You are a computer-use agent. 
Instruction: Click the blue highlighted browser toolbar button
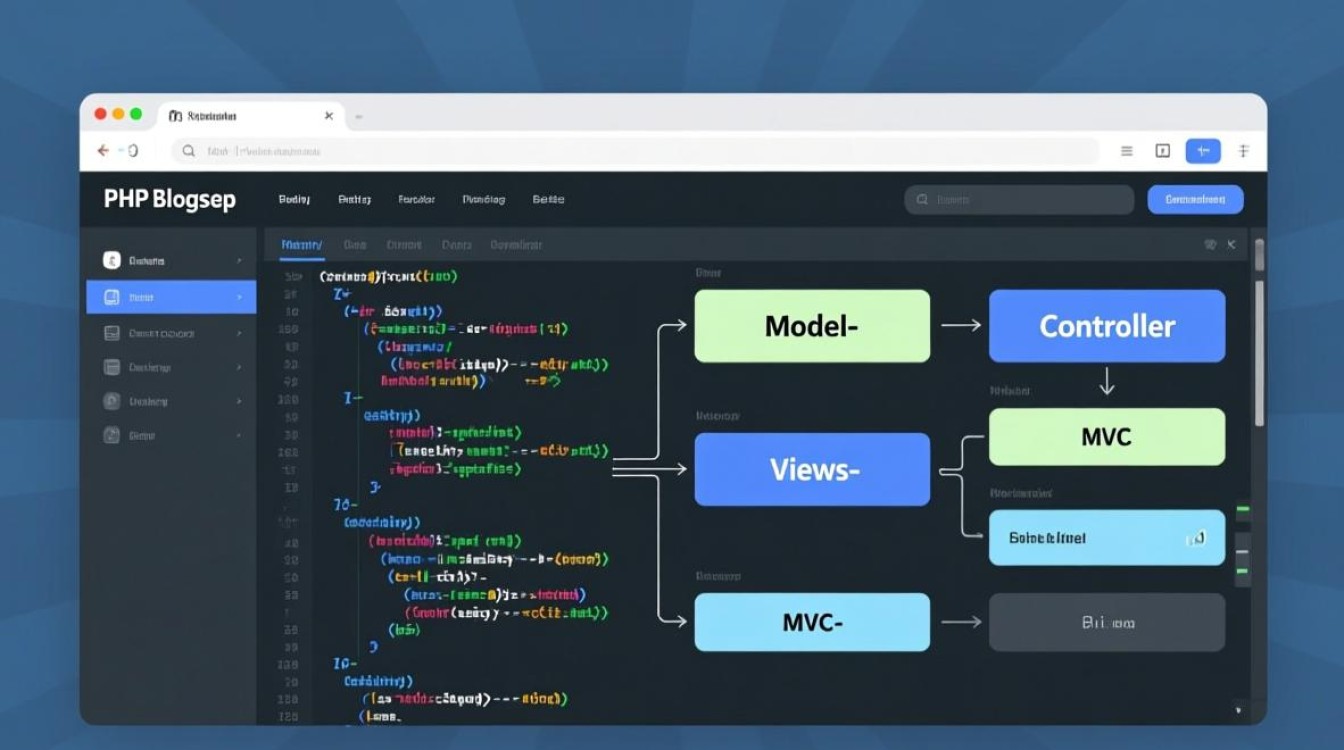[x=1203, y=151]
